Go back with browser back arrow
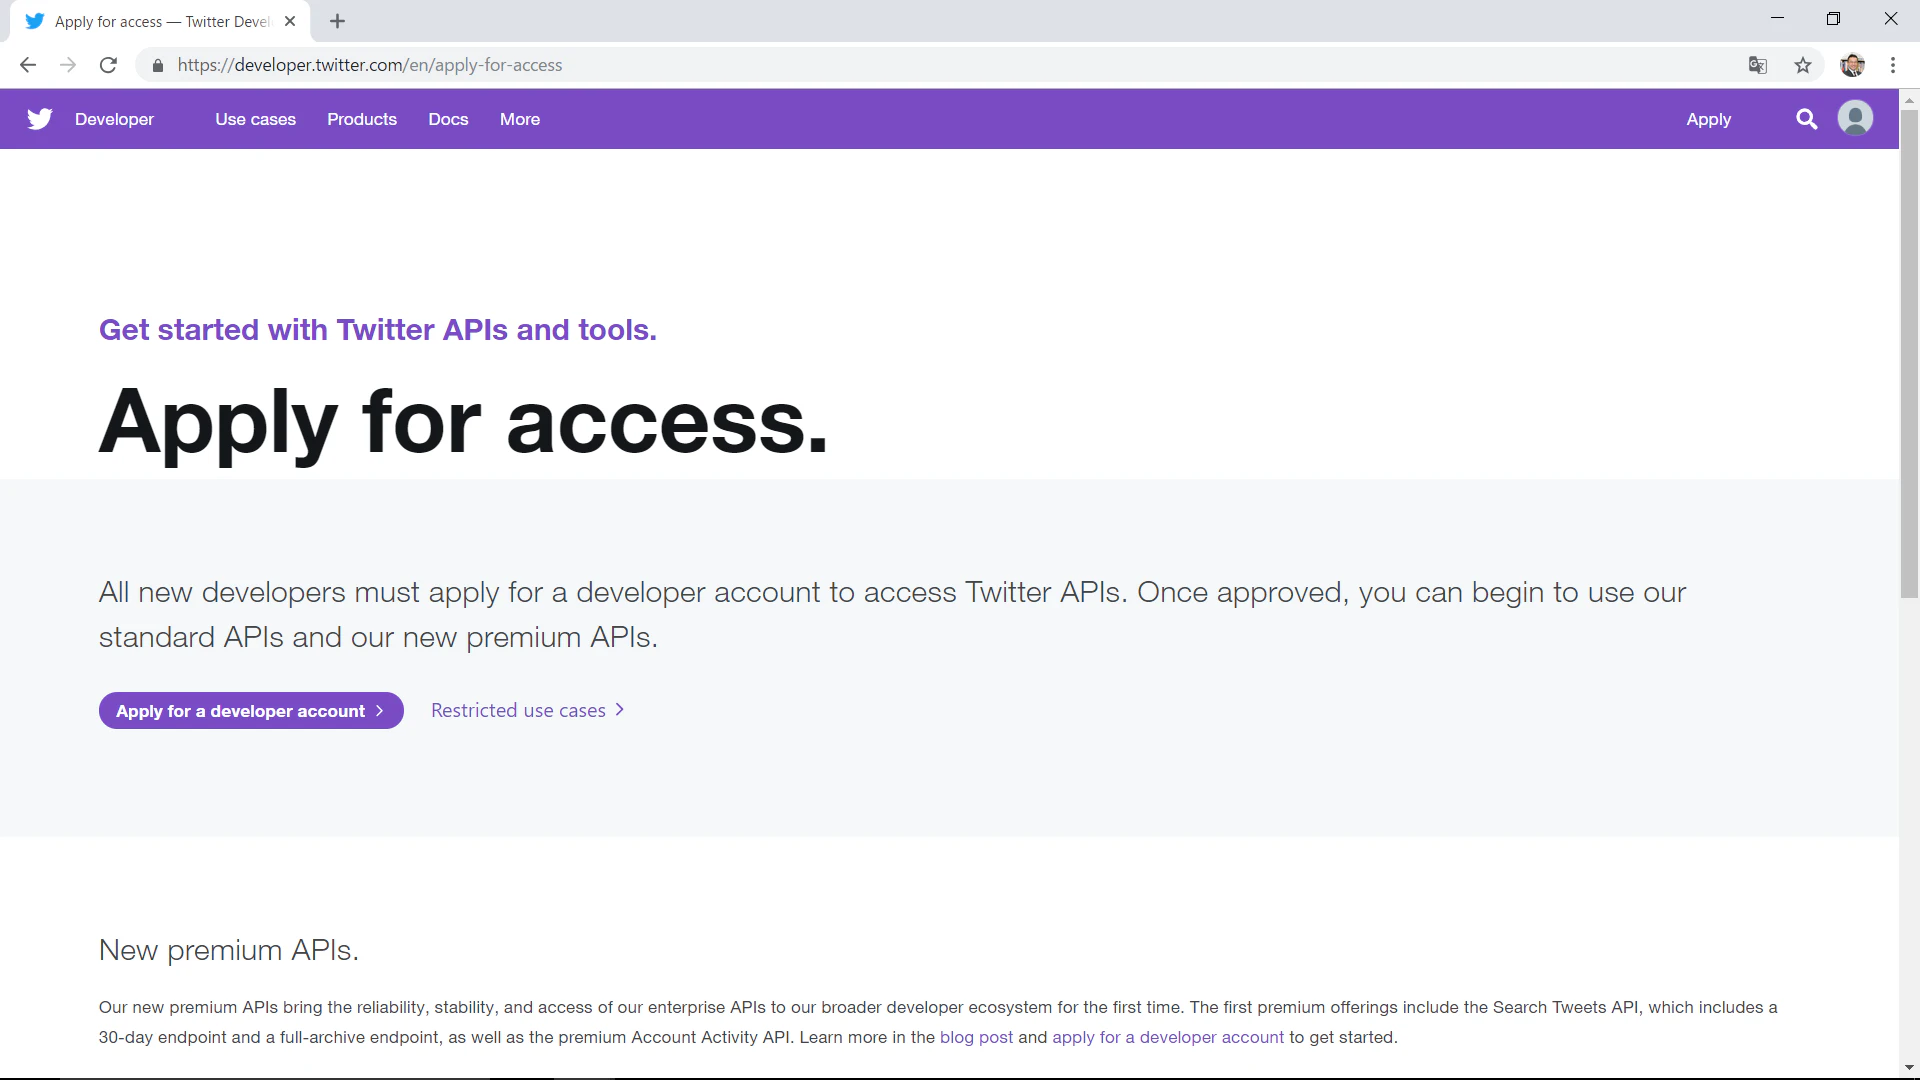 [x=28, y=65]
